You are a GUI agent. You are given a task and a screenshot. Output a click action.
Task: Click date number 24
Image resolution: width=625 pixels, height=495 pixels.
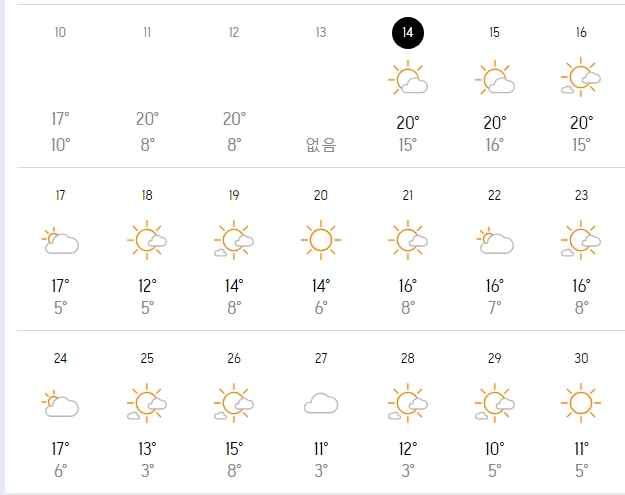pos(60,358)
